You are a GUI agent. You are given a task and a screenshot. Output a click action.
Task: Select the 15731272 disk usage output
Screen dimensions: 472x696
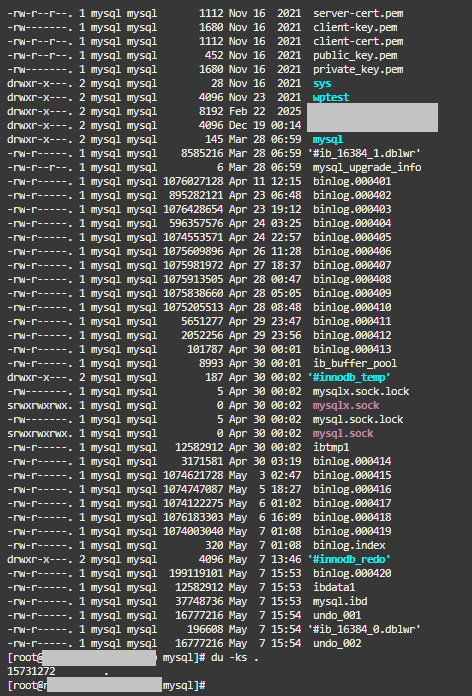[x=31, y=672]
